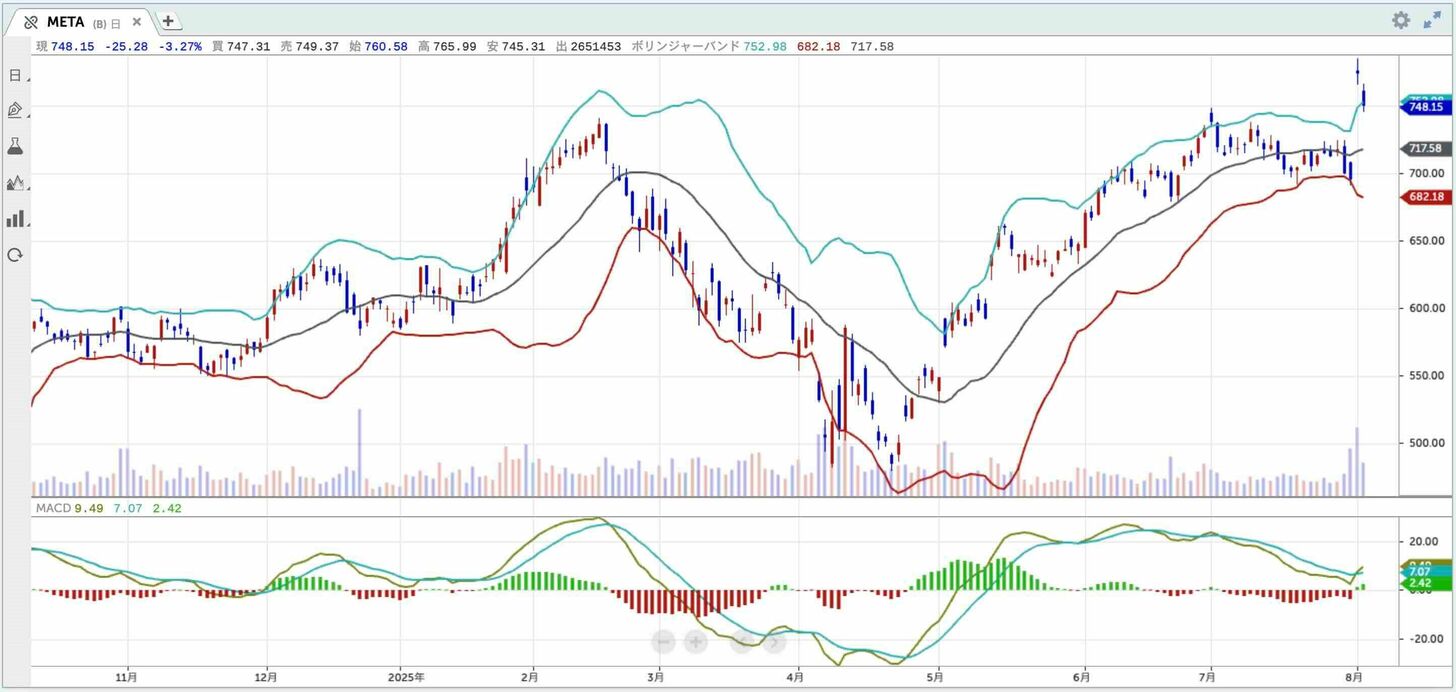Open chart settings gear
The height and width of the screenshot is (692, 1456).
click(1401, 20)
